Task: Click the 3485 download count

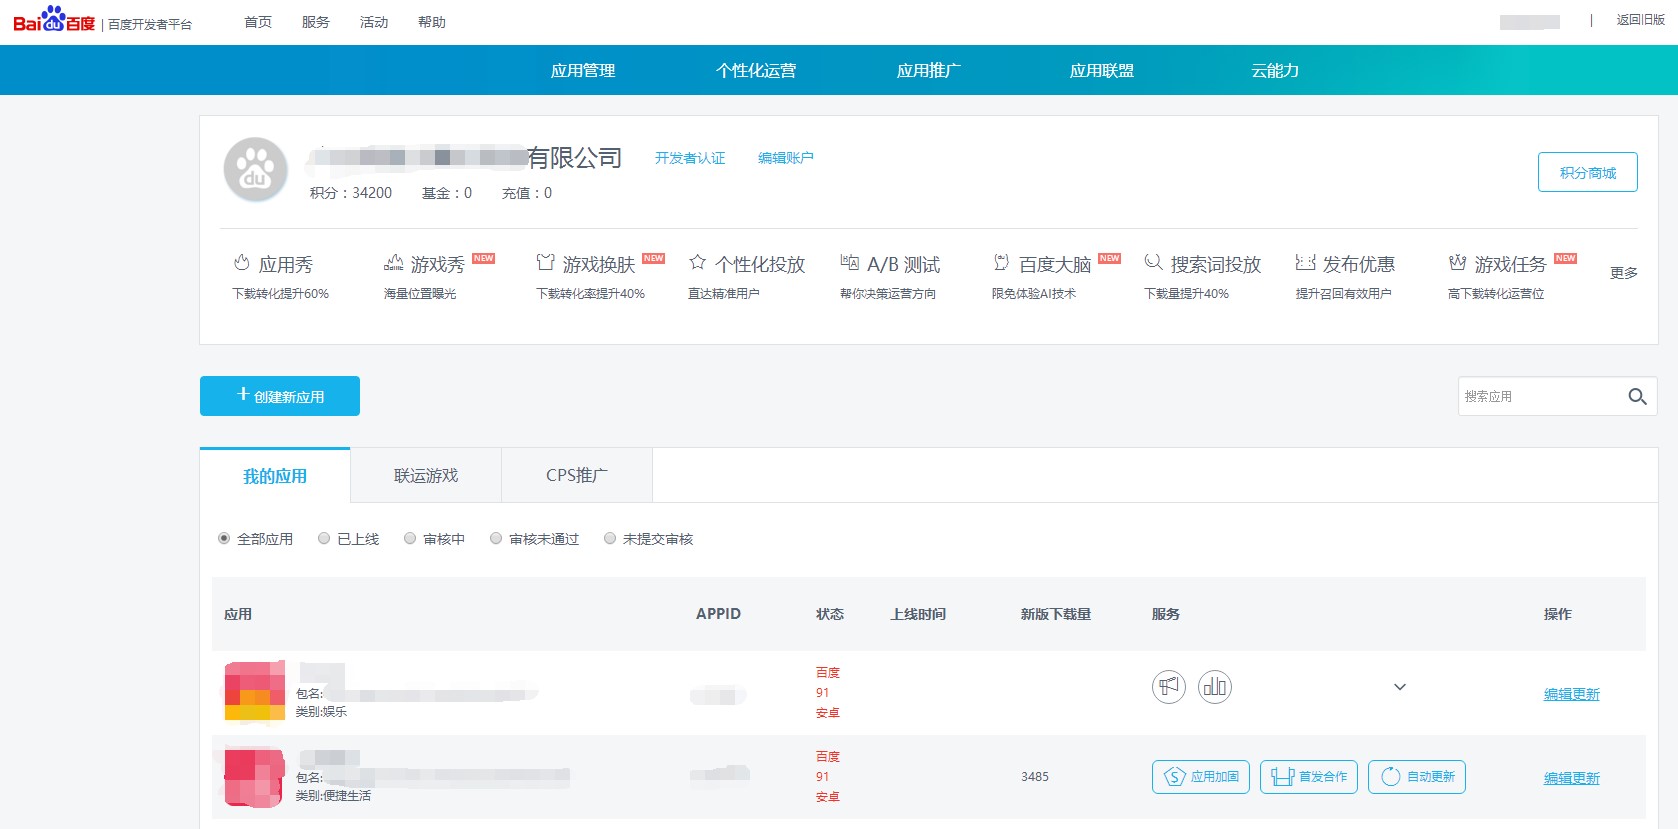Action: click(x=1035, y=777)
